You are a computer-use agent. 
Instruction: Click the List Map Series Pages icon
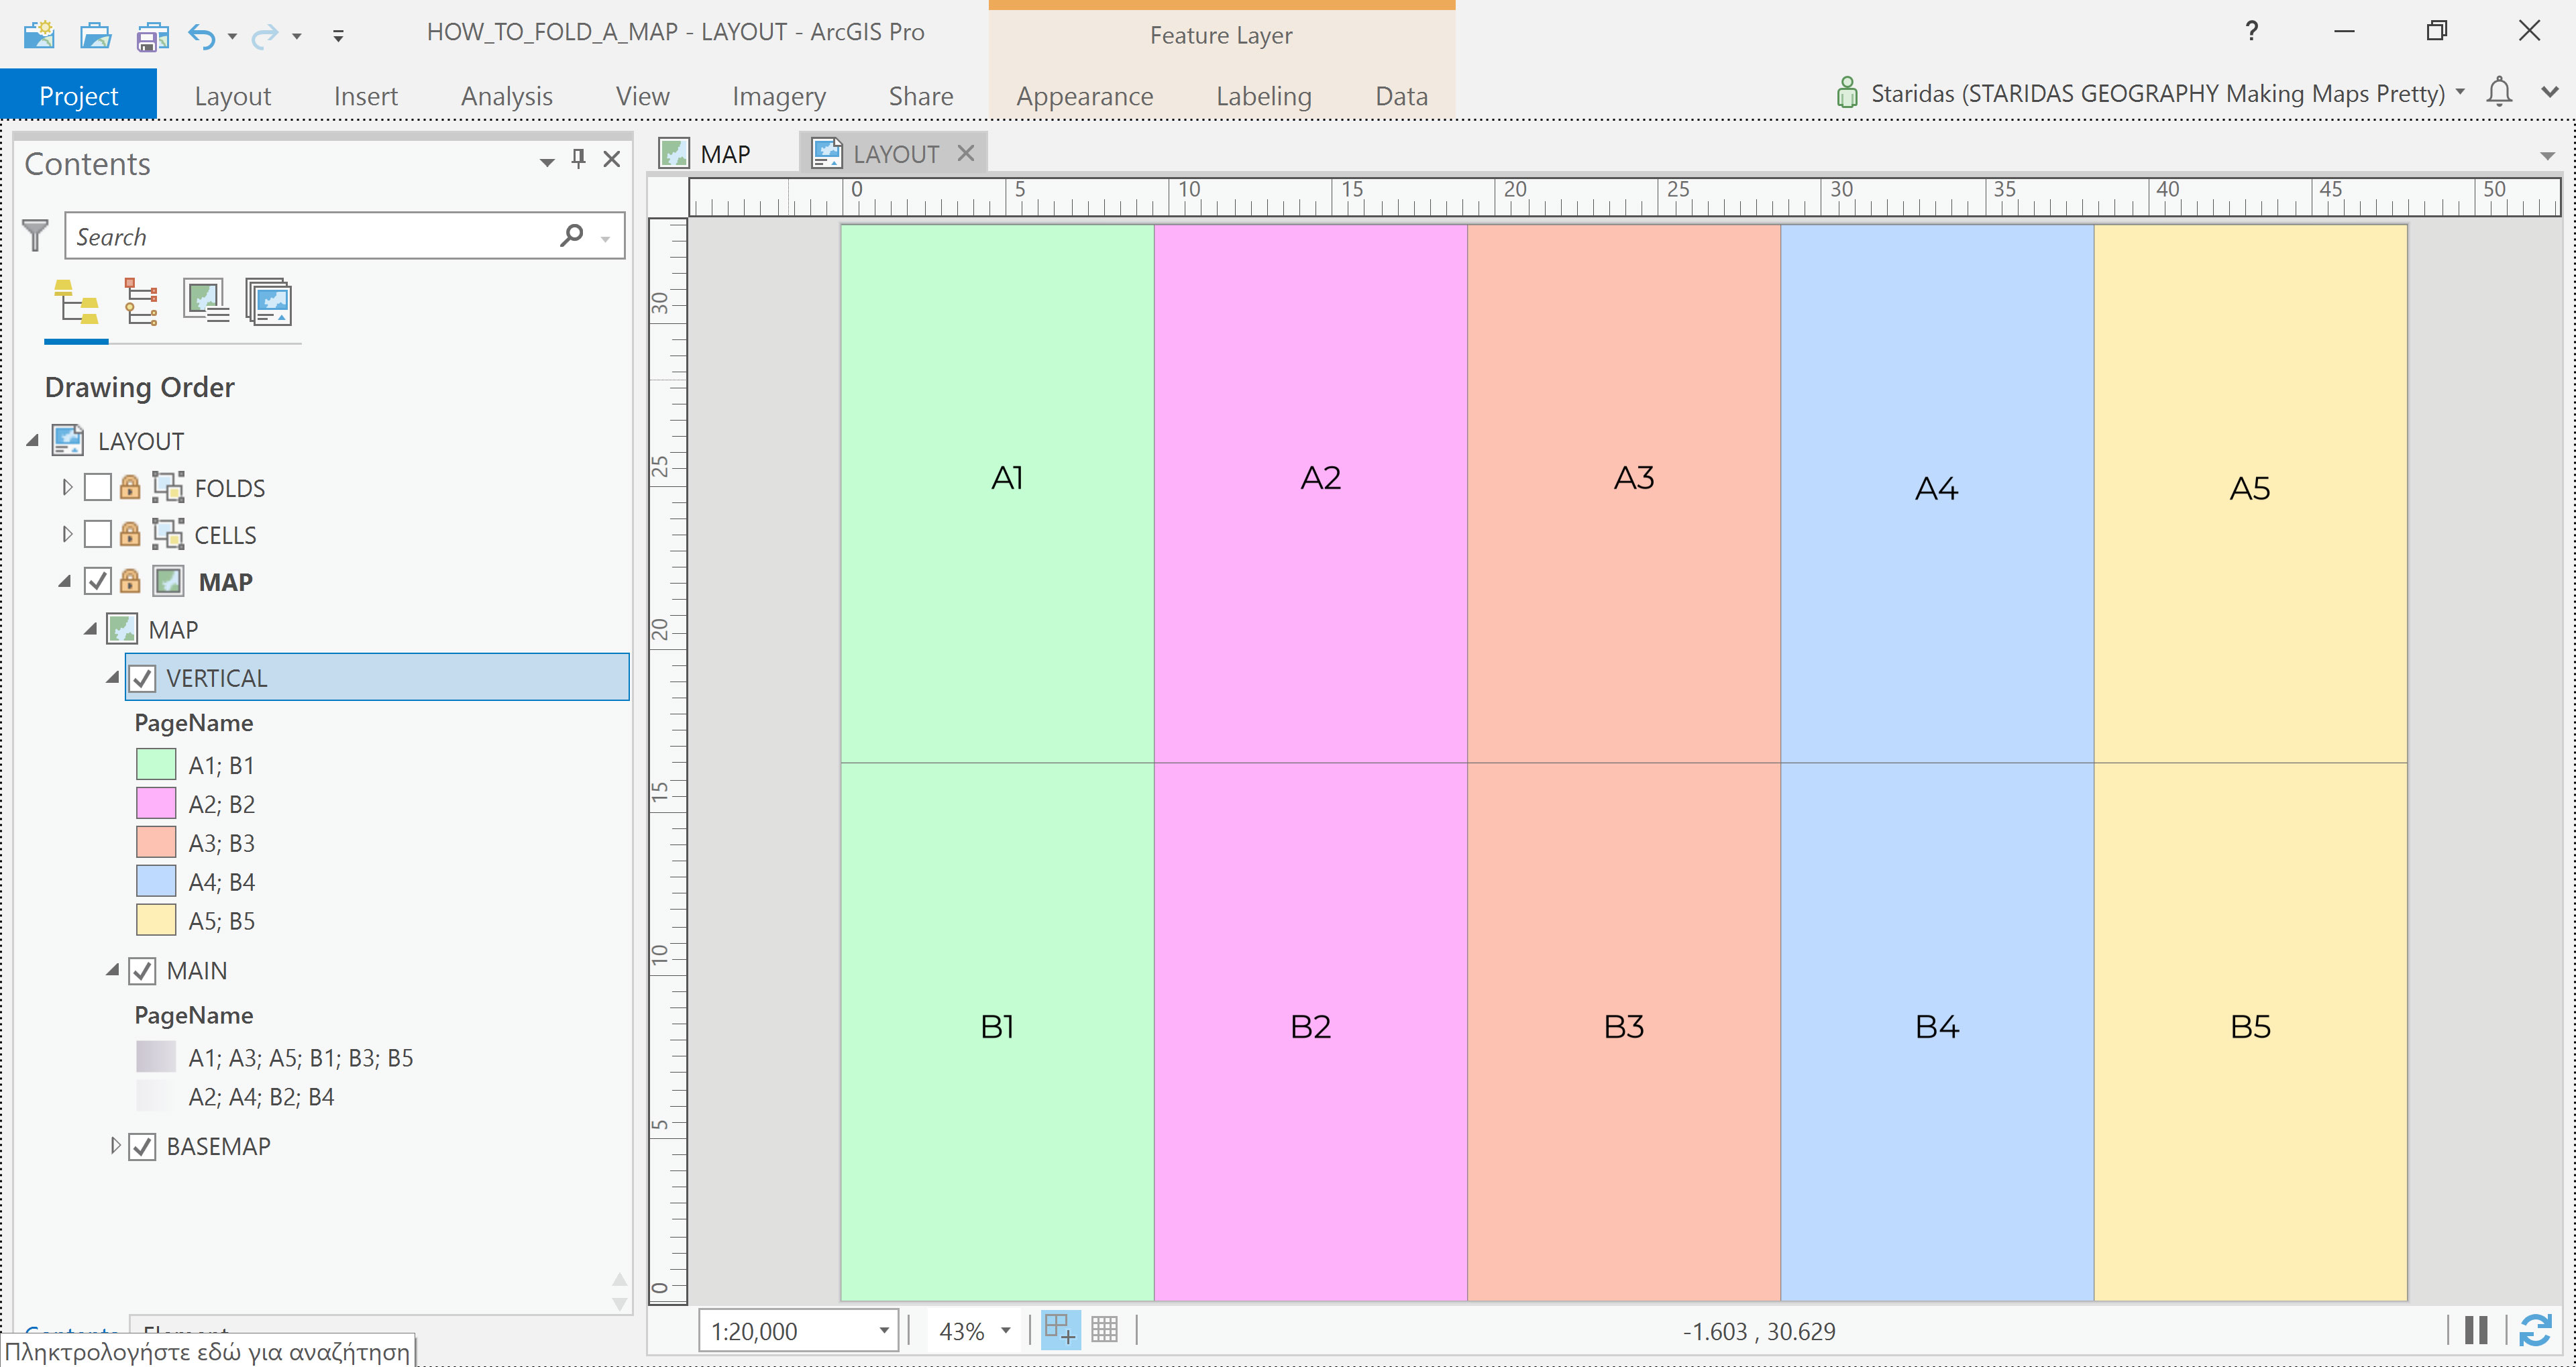(269, 302)
